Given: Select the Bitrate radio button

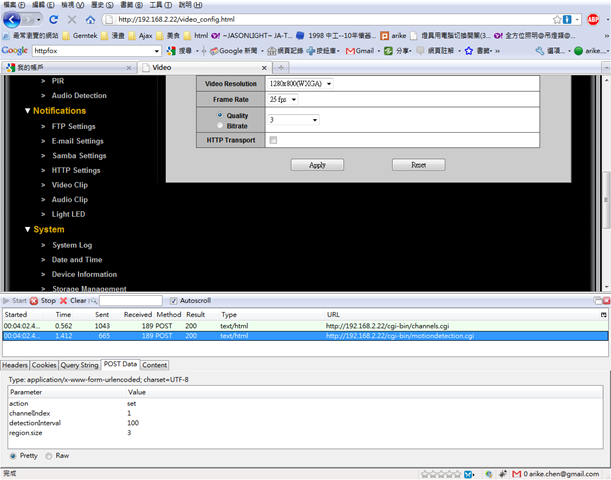Looking at the screenshot, I should coord(220,125).
